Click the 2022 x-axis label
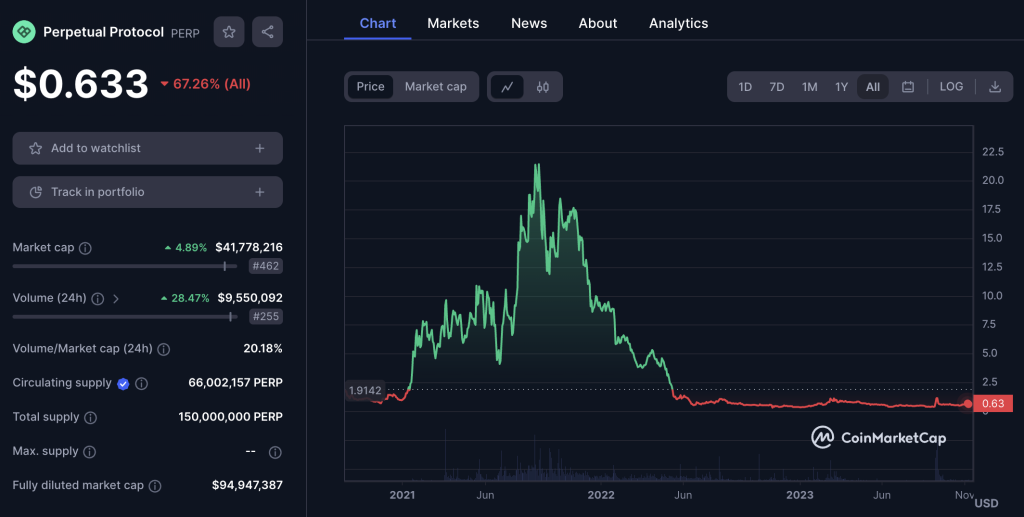This screenshot has height=517, width=1024. [x=601, y=495]
